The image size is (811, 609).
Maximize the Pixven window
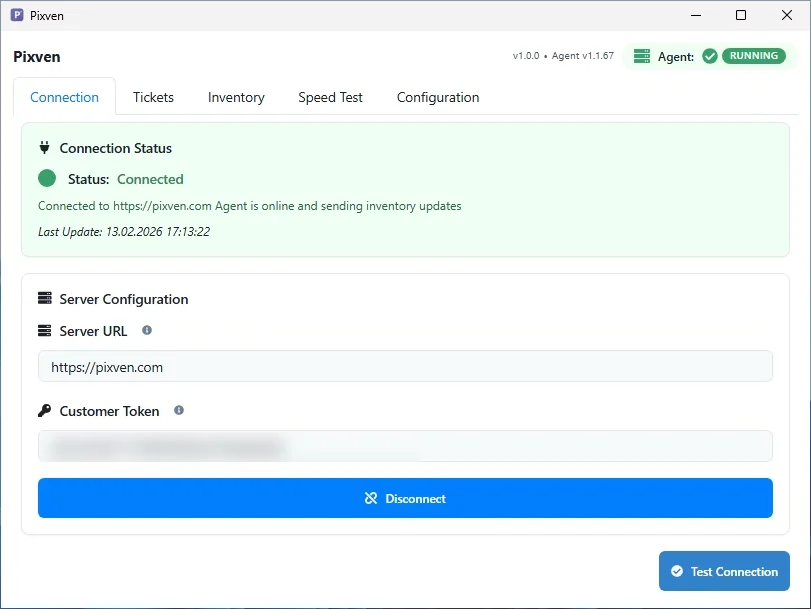pyautogui.click(x=741, y=15)
